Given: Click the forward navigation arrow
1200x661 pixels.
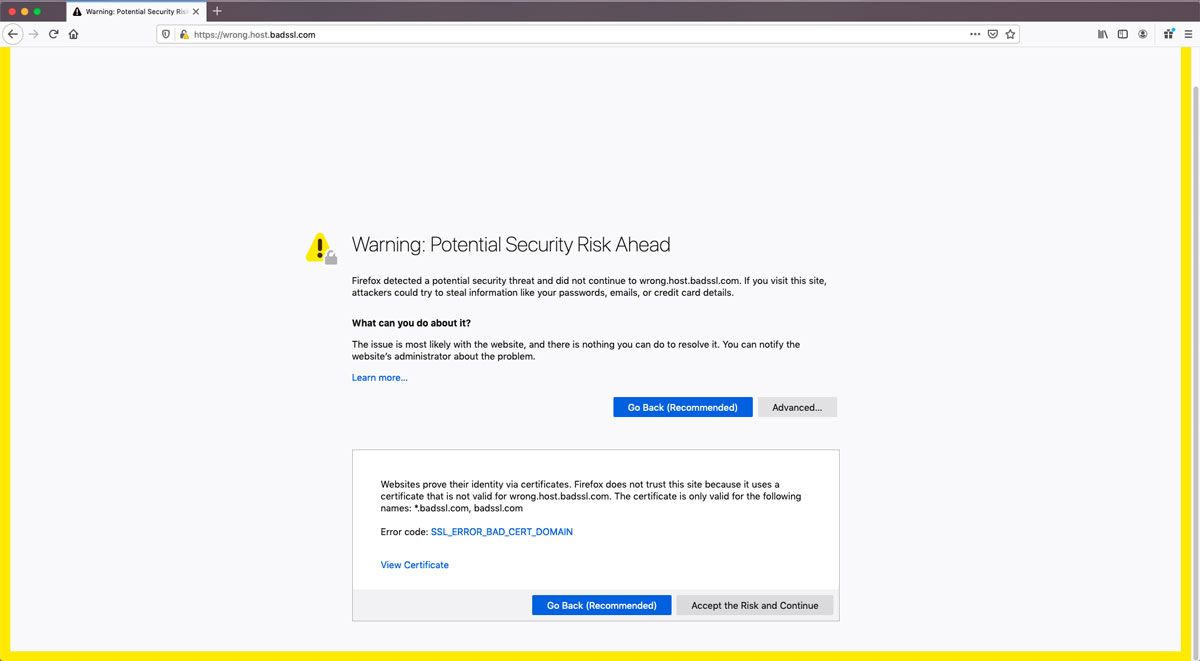Looking at the screenshot, I should [34, 34].
